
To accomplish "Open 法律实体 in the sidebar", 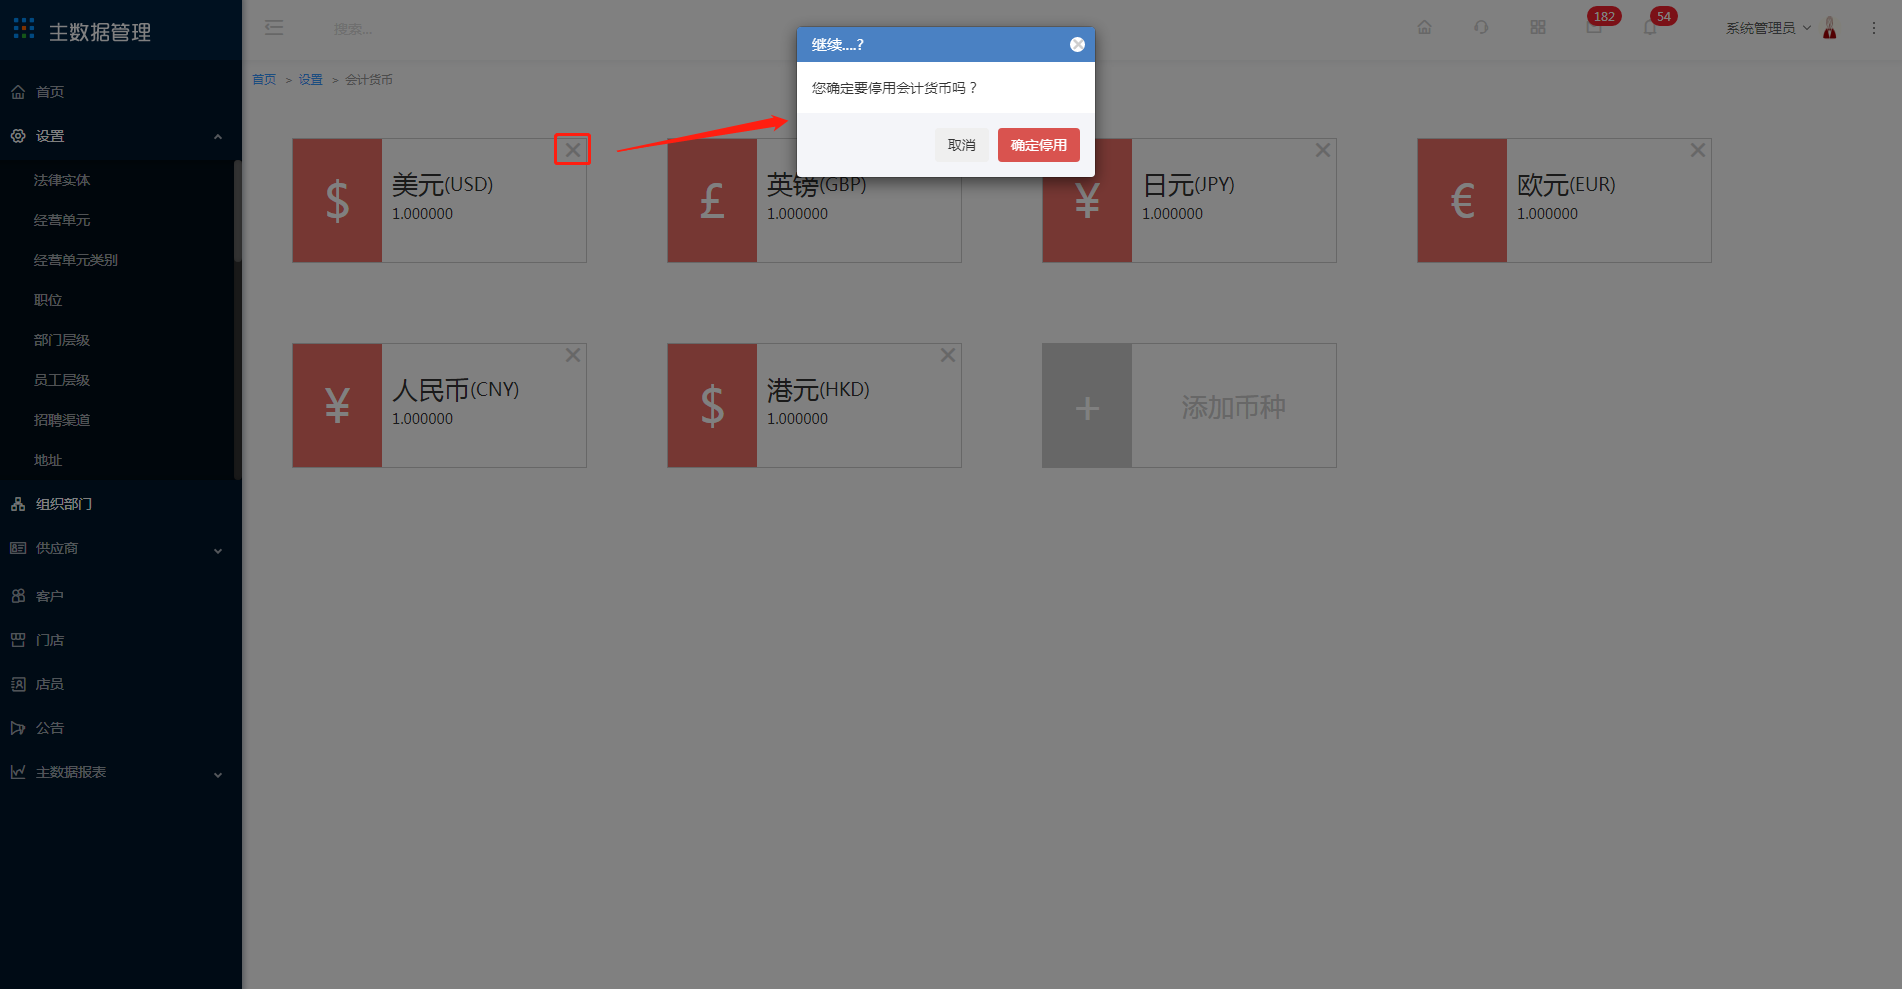I will click(x=62, y=180).
